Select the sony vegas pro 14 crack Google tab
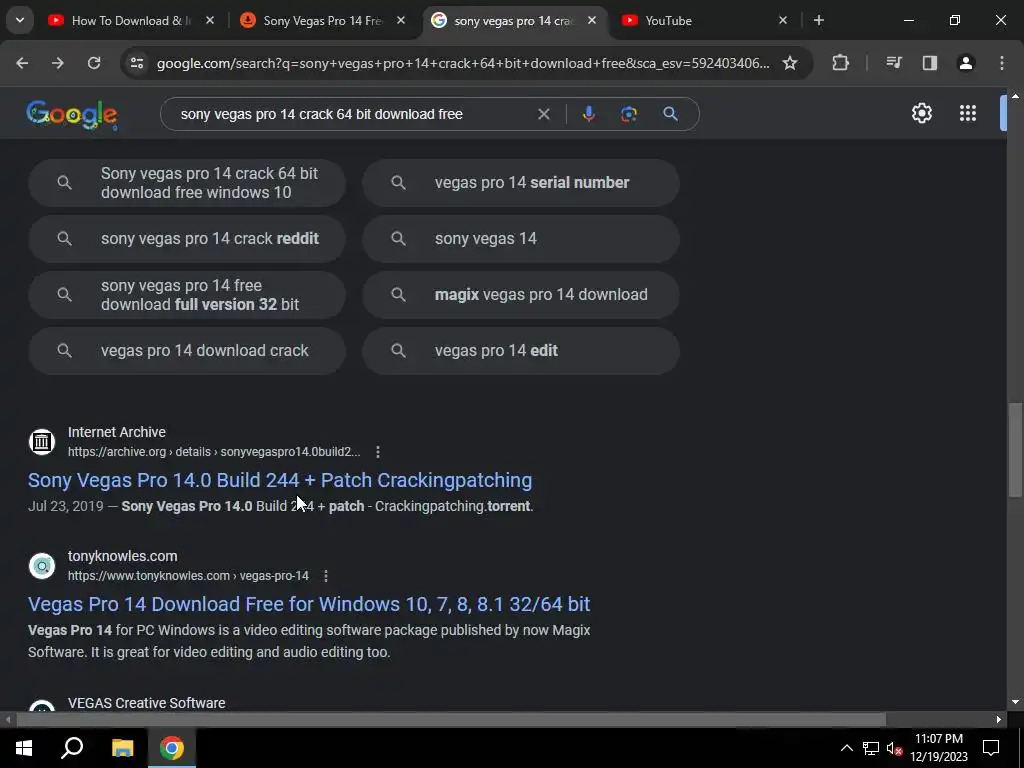Screen dimensions: 1024x768 [515, 21]
